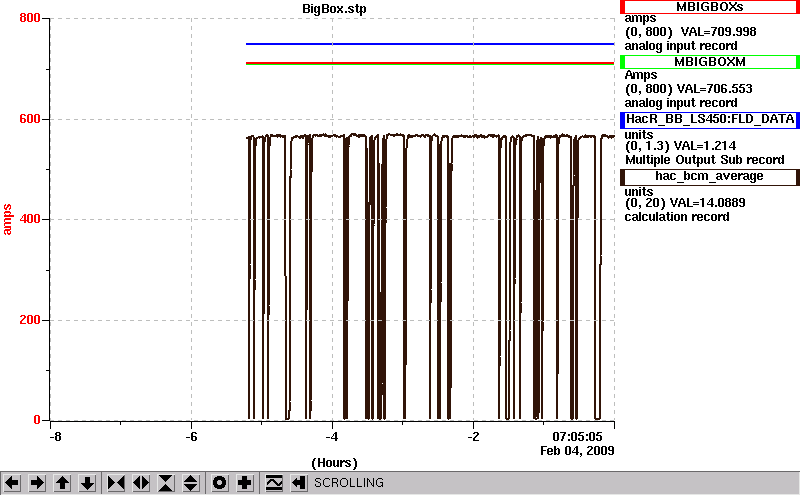Click the Feb 04, 2009 date label
The height and width of the screenshot is (495, 800).
point(577,451)
